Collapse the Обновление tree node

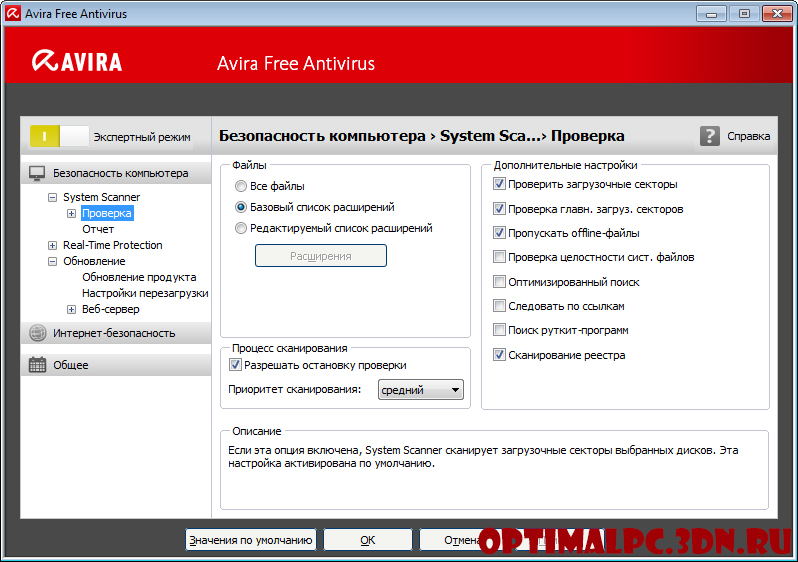52,261
